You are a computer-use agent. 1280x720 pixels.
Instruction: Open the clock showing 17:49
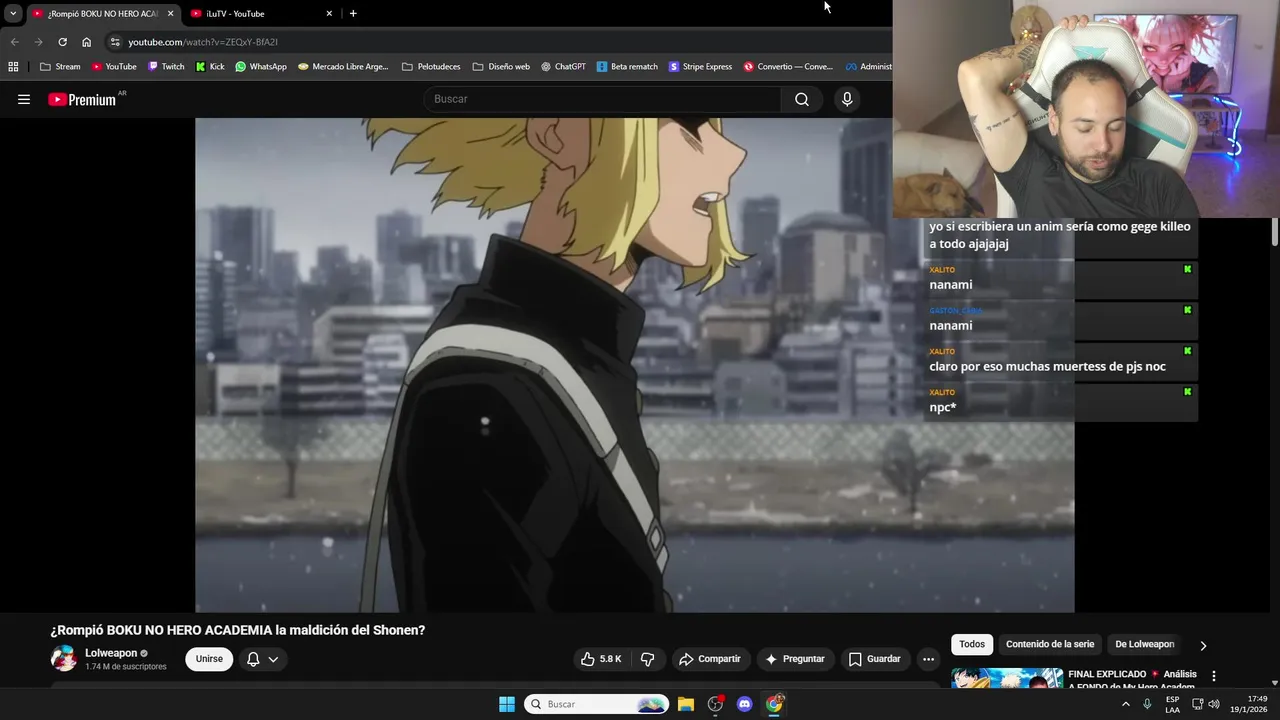click(1248, 704)
